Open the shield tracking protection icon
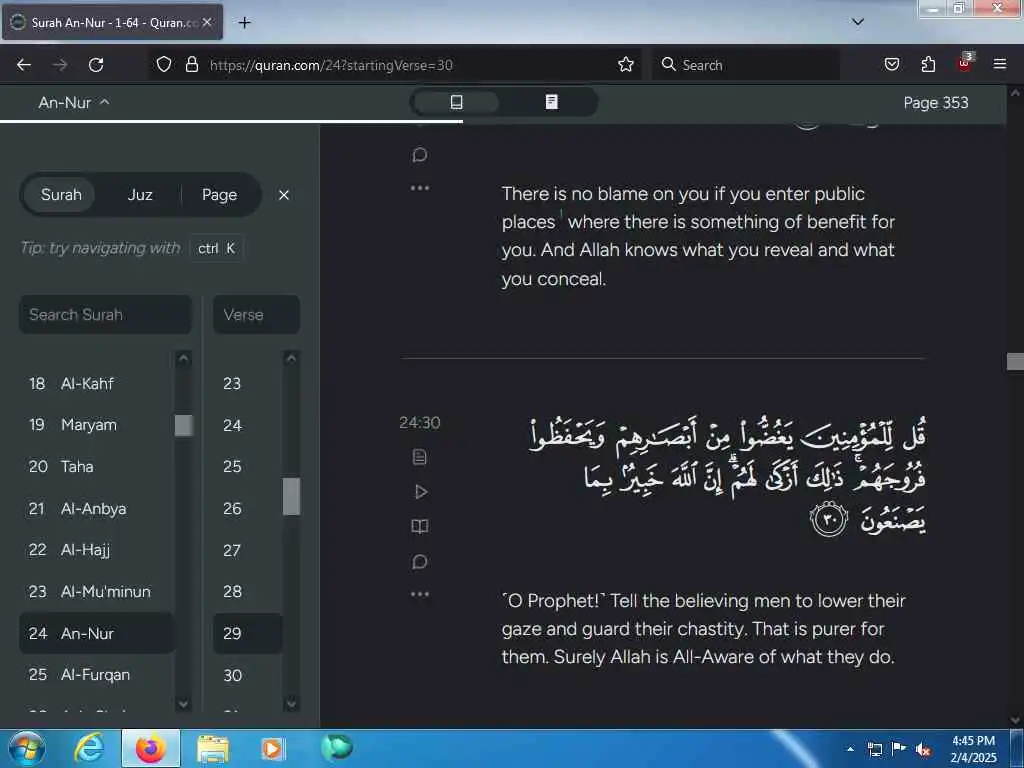This screenshot has width=1024, height=768. [x=164, y=64]
